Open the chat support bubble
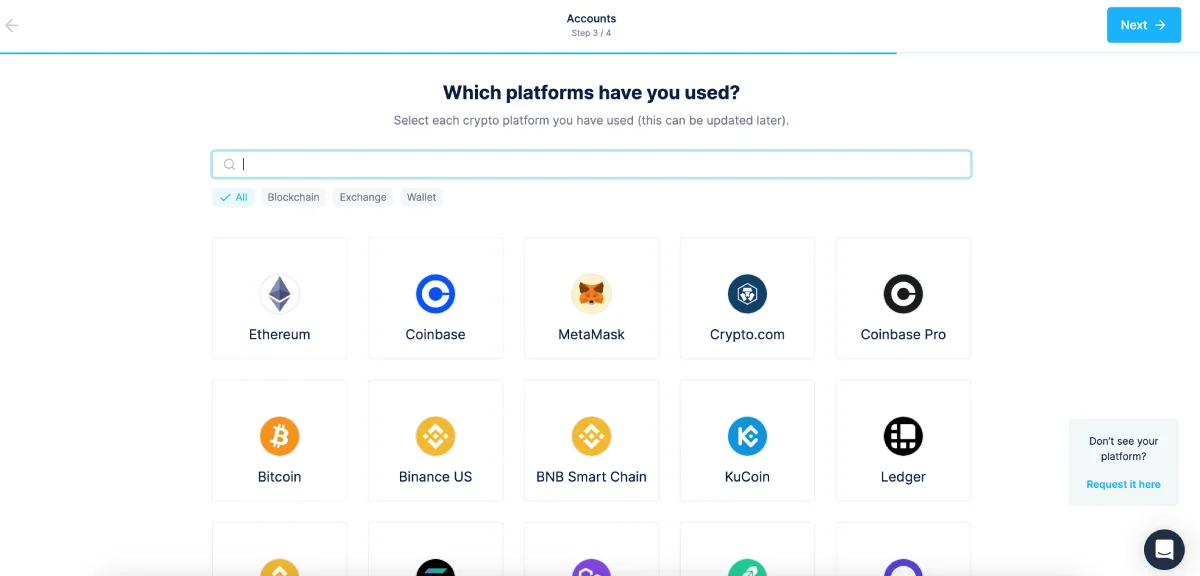 pos(1164,549)
